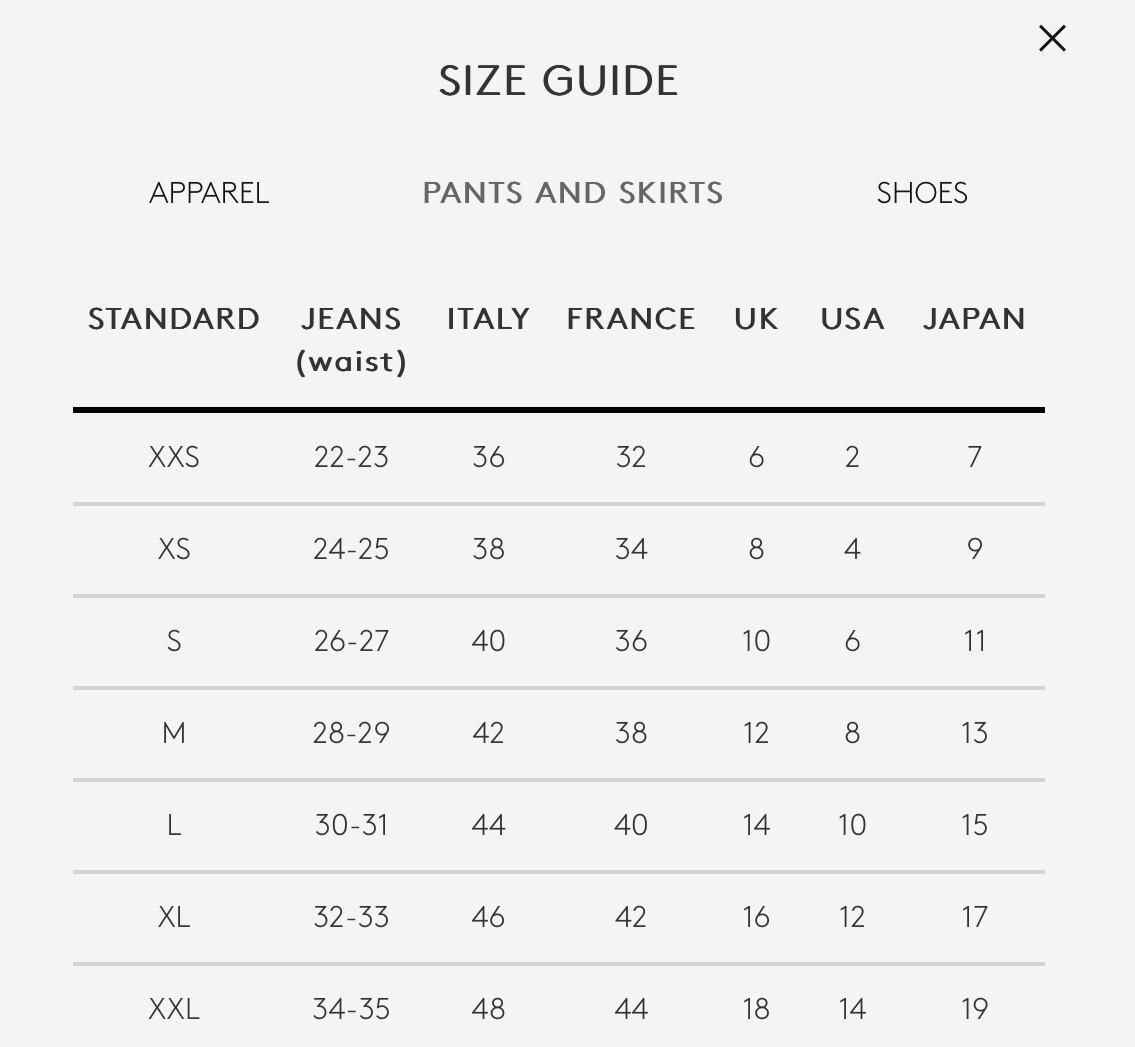Image resolution: width=1135 pixels, height=1047 pixels.
Task: Select the Pants and Skirts tab
Action: pyautogui.click(x=573, y=193)
